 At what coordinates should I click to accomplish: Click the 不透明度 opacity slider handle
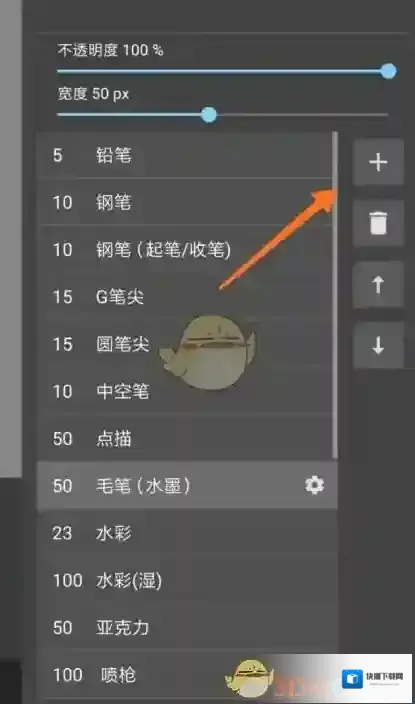coord(388,71)
